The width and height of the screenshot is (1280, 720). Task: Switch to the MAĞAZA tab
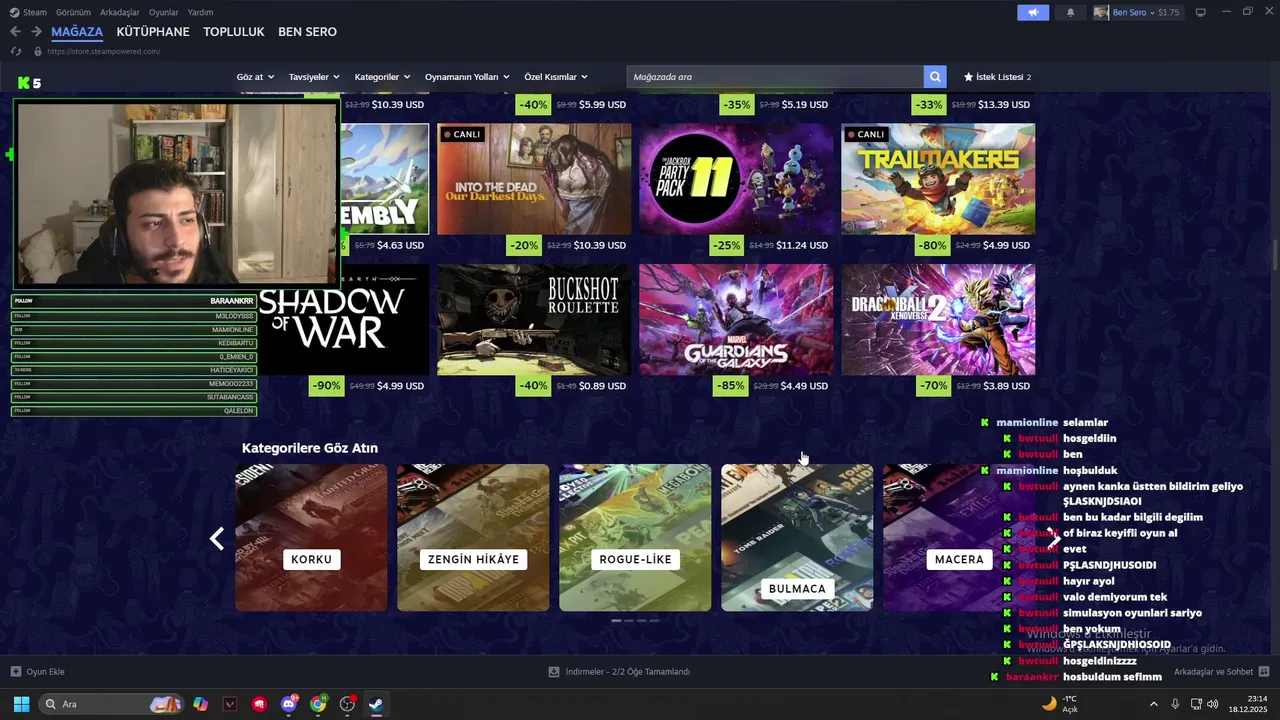click(x=77, y=32)
